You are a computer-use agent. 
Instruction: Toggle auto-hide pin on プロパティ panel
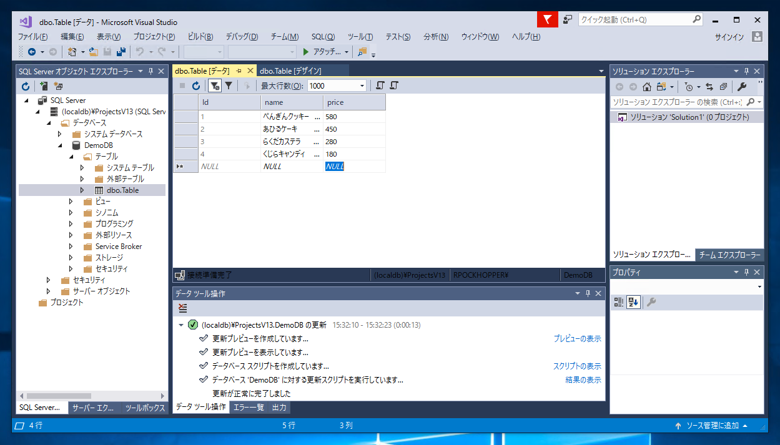pos(747,272)
